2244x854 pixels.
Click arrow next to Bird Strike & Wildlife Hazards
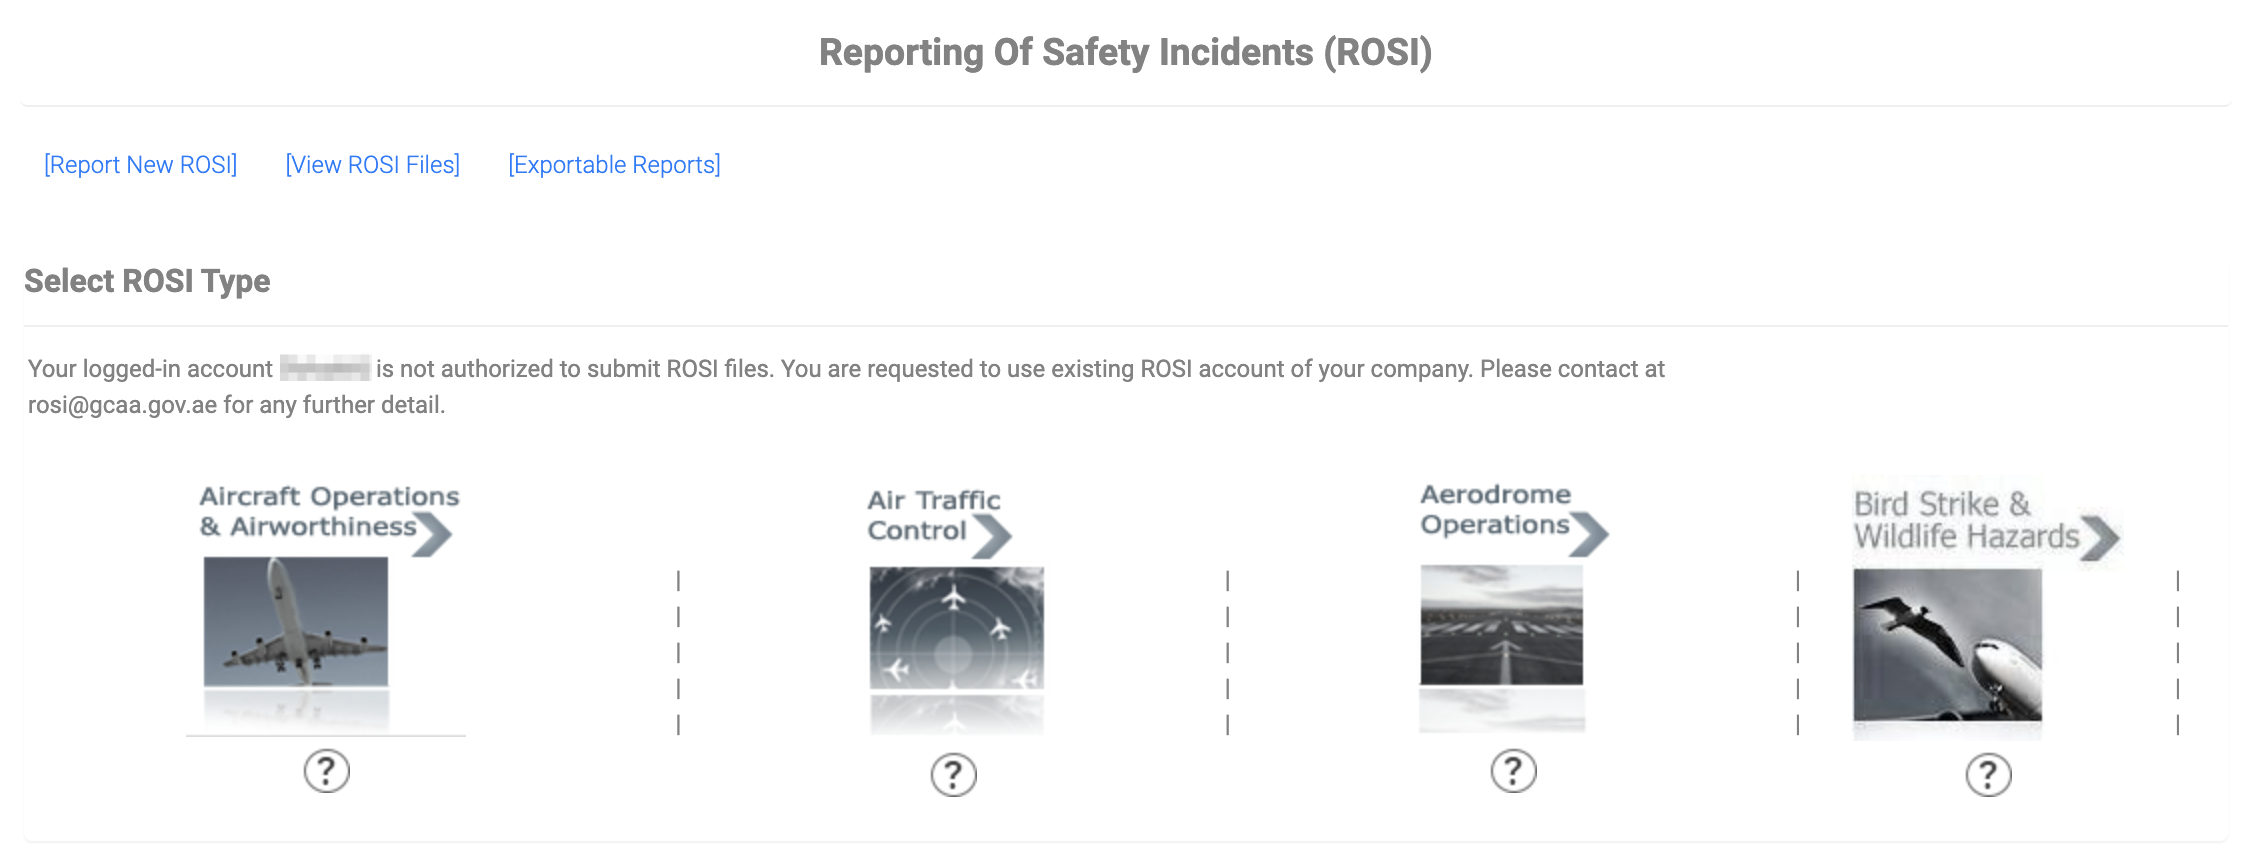pos(2100,539)
